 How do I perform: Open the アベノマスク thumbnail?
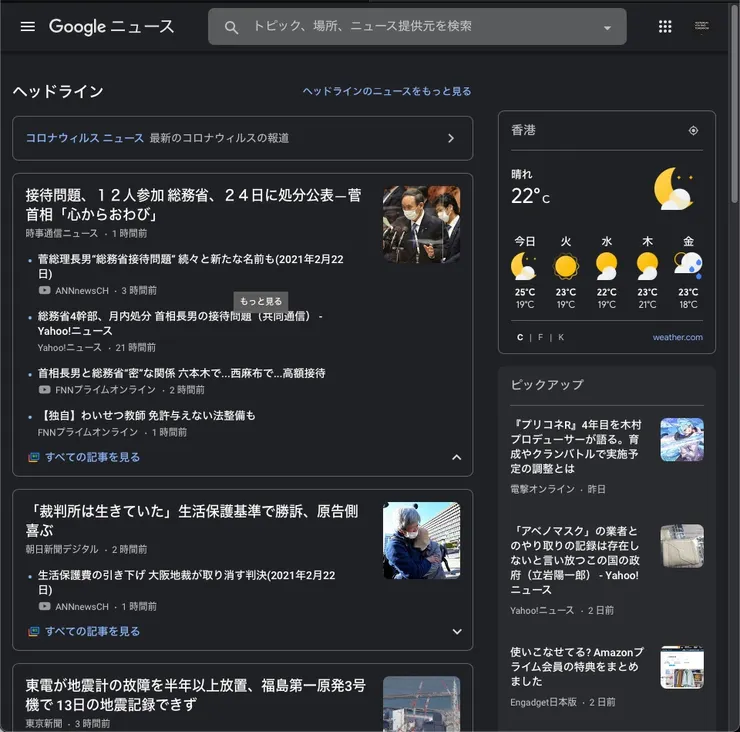click(682, 546)
